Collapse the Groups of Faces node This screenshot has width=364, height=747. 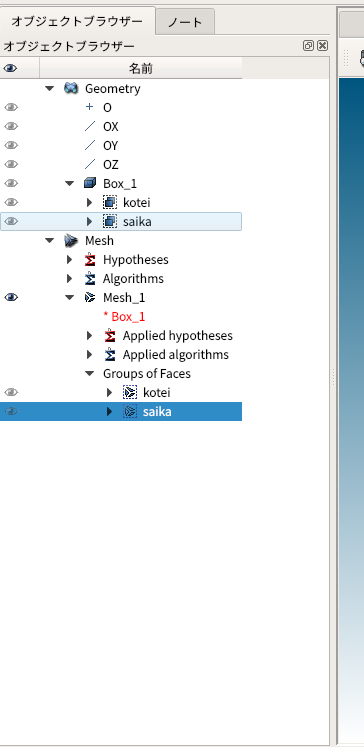point(89,374)
